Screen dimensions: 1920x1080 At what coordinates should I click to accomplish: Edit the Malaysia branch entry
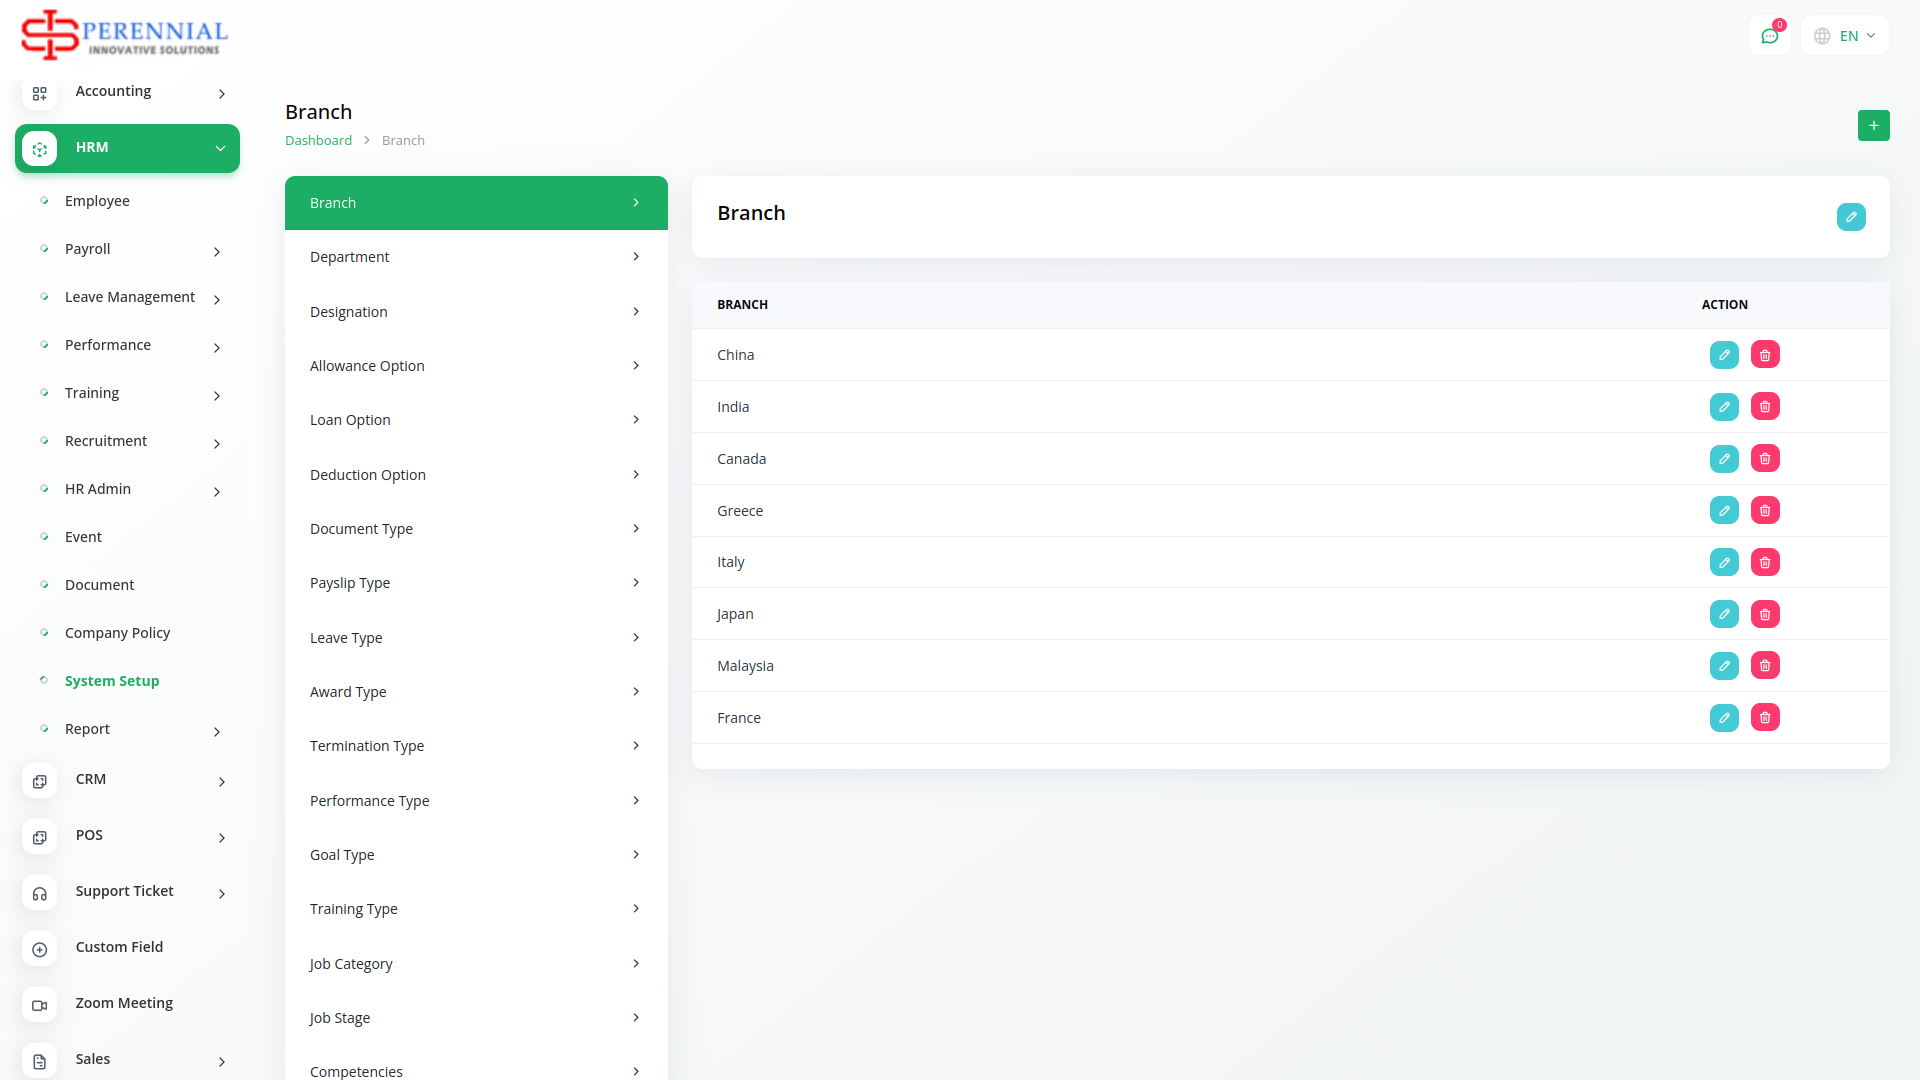click(x=1724, y=666)
